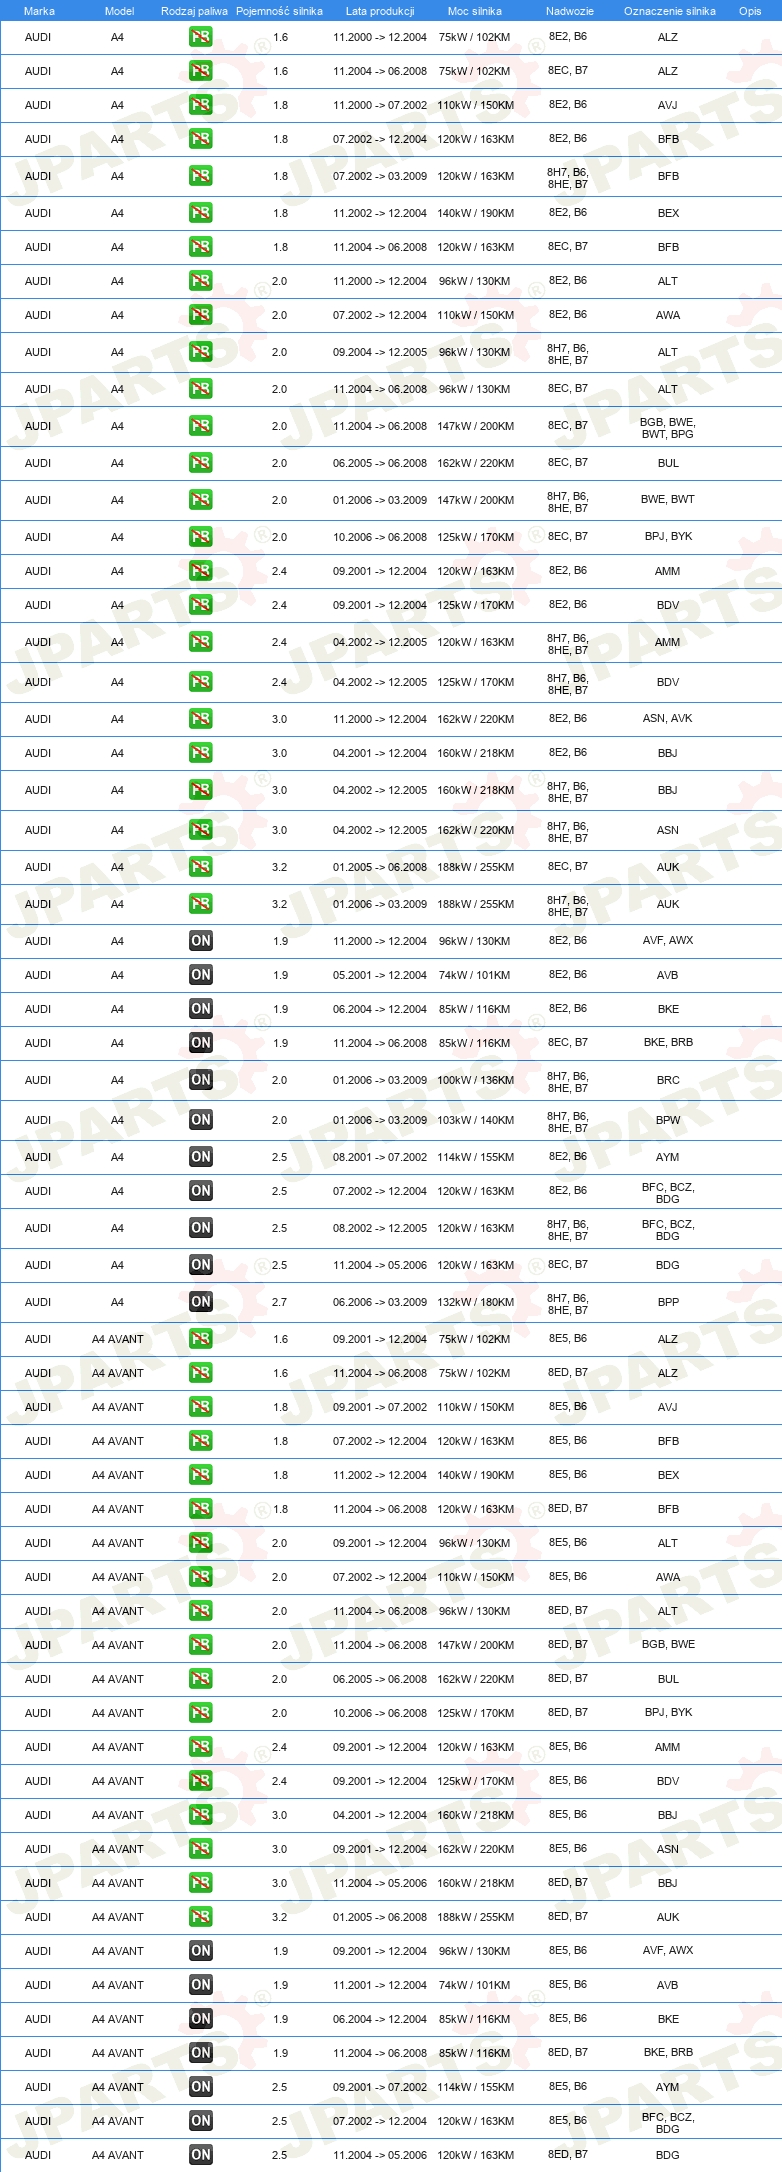The height and width of the screenshot is (2172, 782).
Task: Click the ON icon in the A4 11.2004 -> 05.2006 BDG row
Action: (x=201, y=1265)
